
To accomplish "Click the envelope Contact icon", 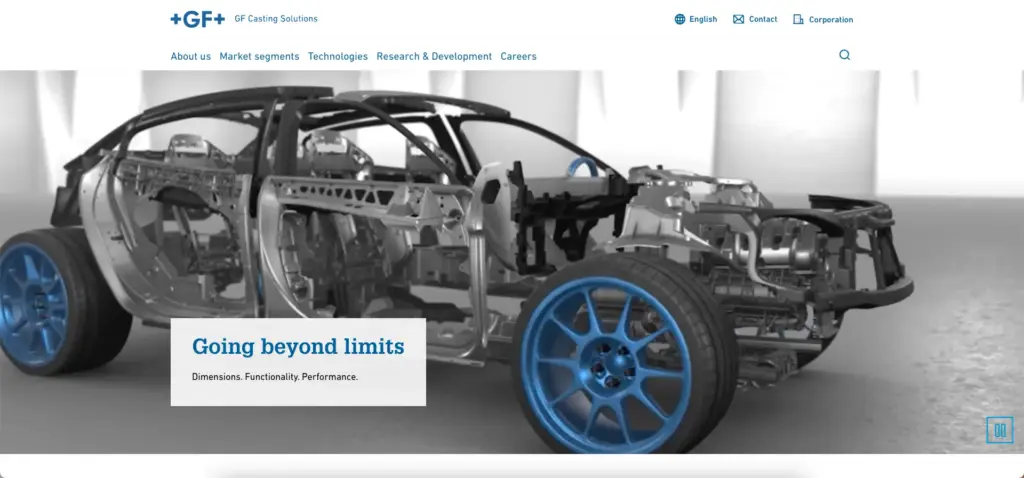I will [x=738, y=19].
